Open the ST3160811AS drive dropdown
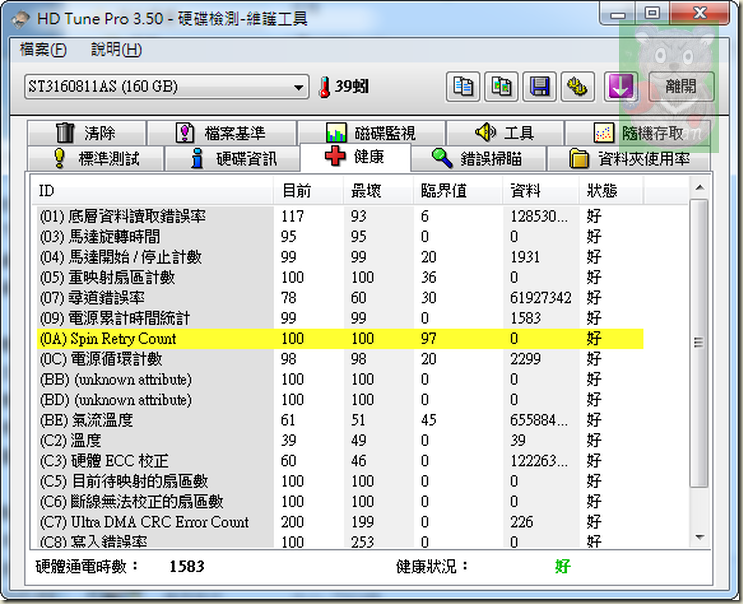Image resolution: width=743 pixels, height=604 pixels. (x=166, y=87)
